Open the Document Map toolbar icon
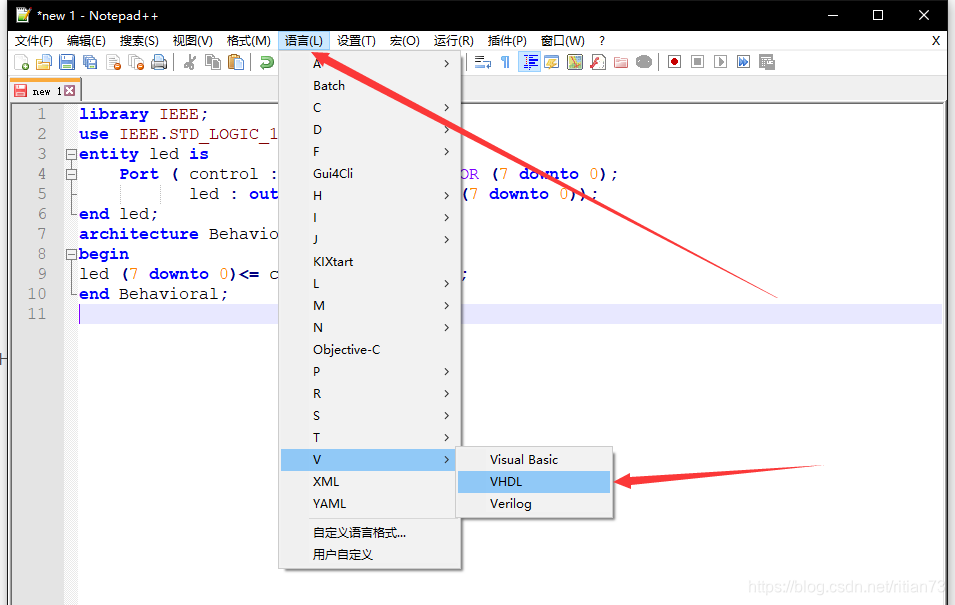The image size is (955, 605). coord(575,62)
